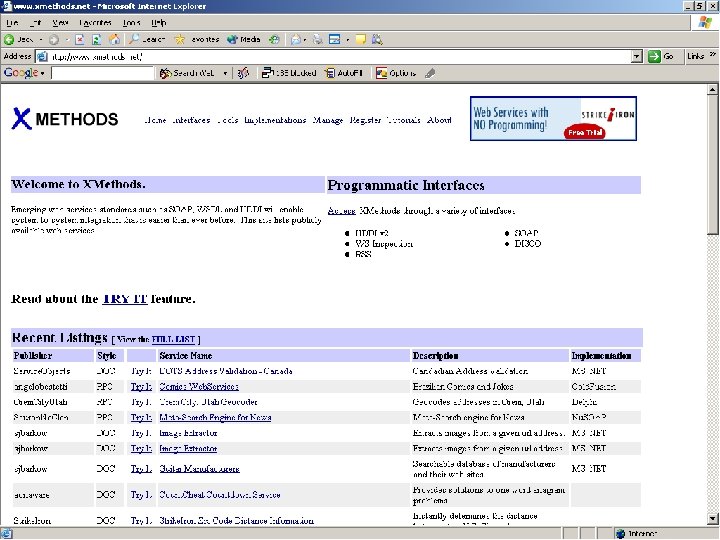Viewport: 720px width, 540px height.
Task: Click the vertical scrollbar thumb
Action: (x=713, y=165)
